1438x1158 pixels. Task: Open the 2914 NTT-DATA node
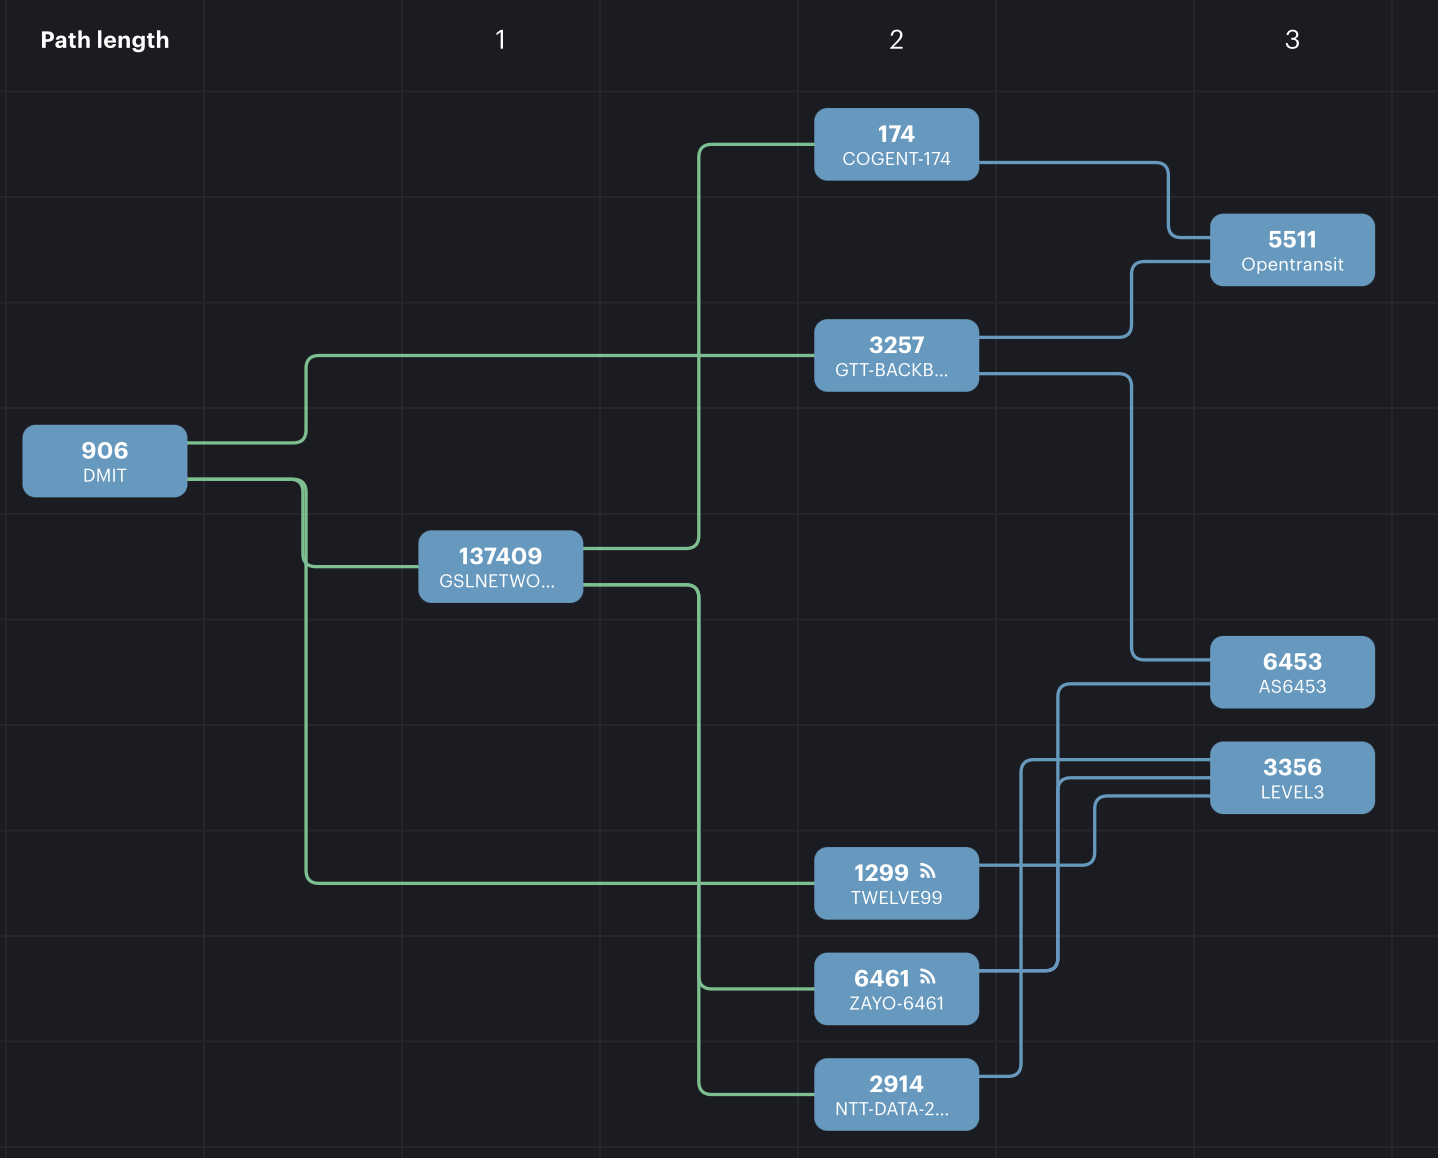point(896,1095)
